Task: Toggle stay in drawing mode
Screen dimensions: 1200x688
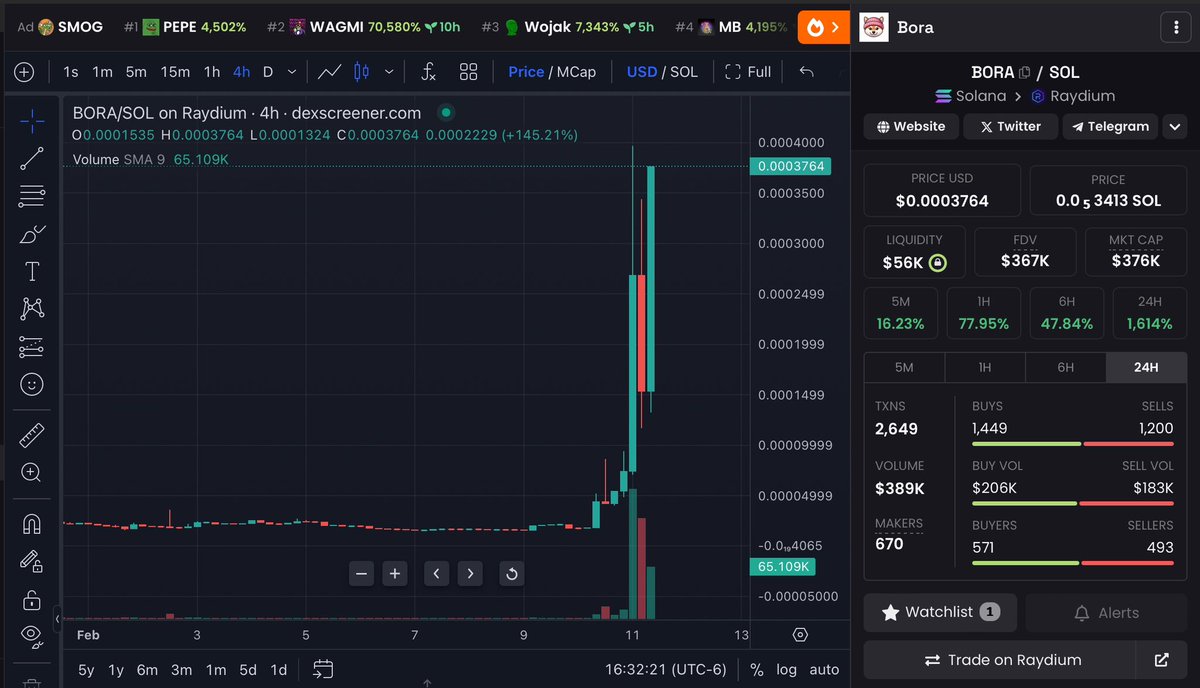Action: 32,561
